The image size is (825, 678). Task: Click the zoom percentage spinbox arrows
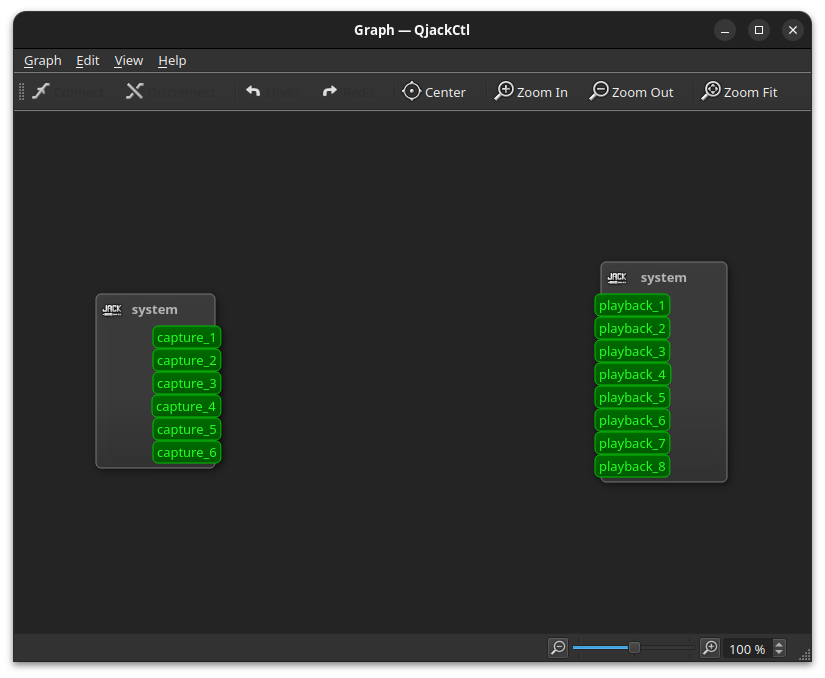tap(779, 648)
